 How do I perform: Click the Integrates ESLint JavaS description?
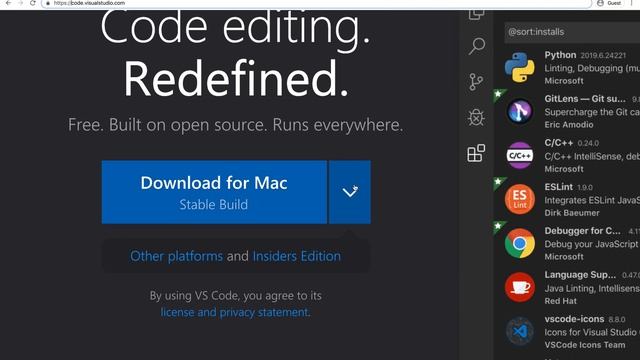[592, 200]
